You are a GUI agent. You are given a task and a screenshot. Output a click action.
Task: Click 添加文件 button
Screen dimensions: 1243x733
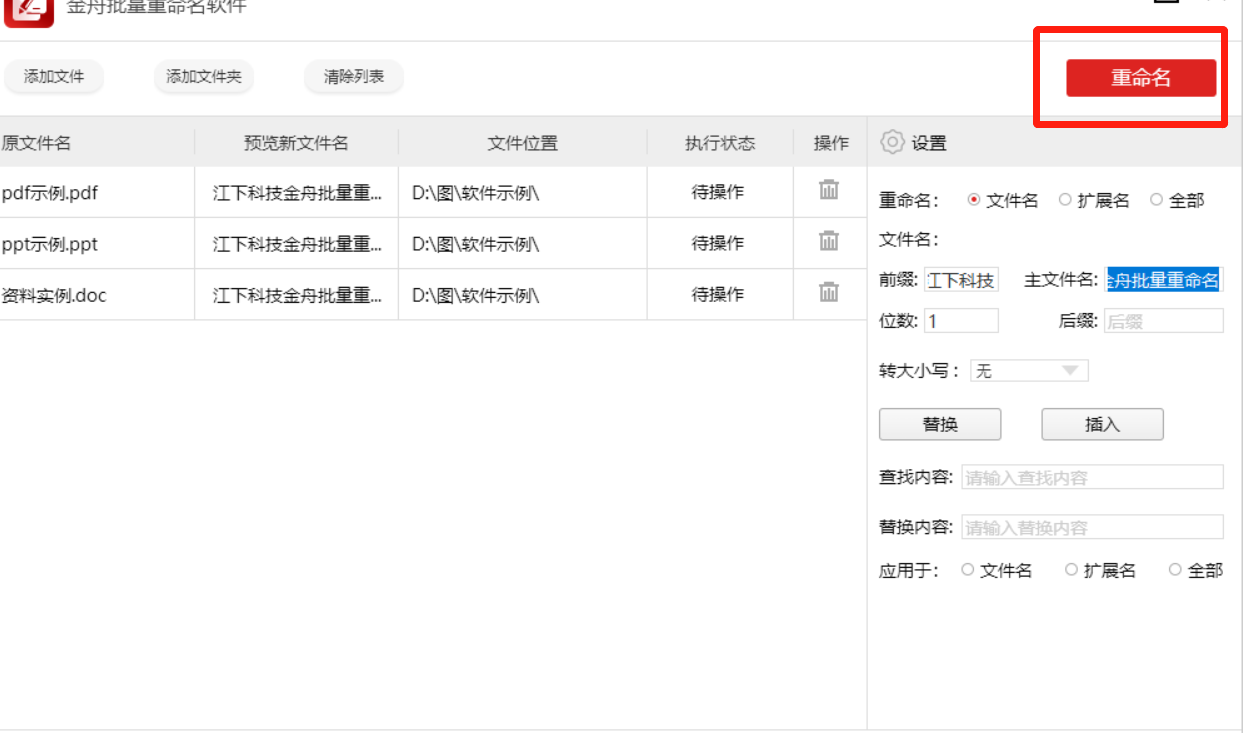point(54,77)
